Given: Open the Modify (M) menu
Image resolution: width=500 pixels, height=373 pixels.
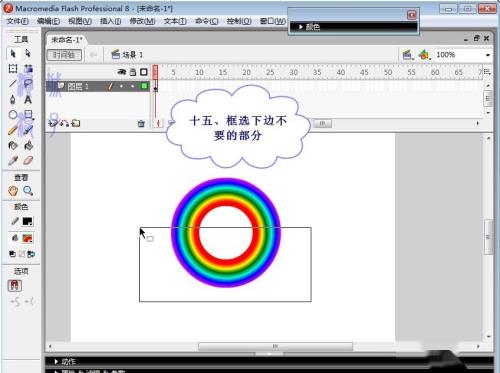Looking at the screenshot, I should tap(142, 21).
